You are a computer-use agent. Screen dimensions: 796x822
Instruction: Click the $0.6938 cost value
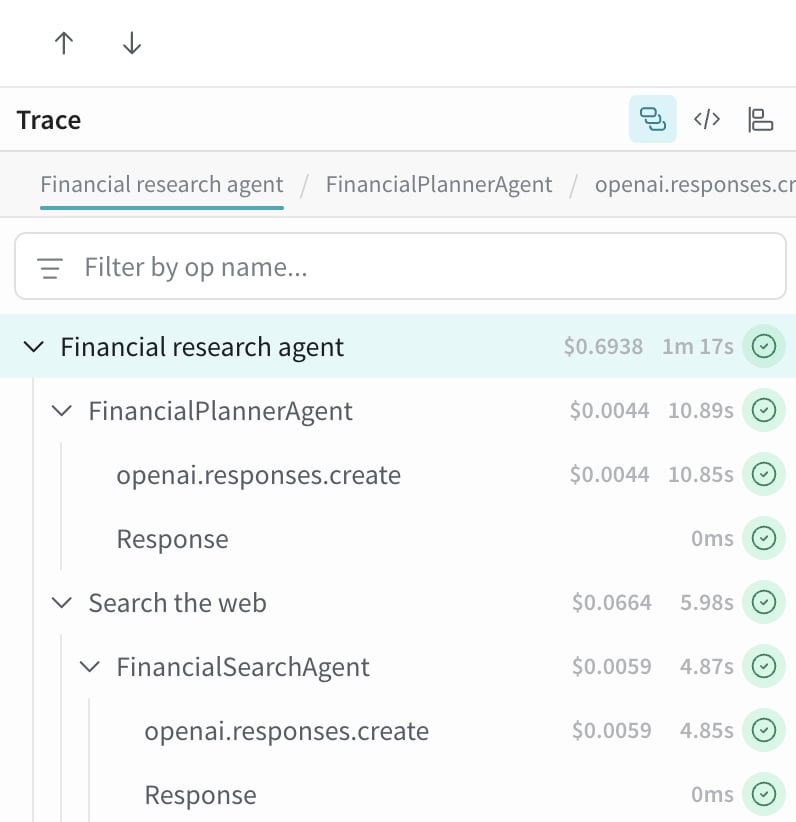[603, 347]
